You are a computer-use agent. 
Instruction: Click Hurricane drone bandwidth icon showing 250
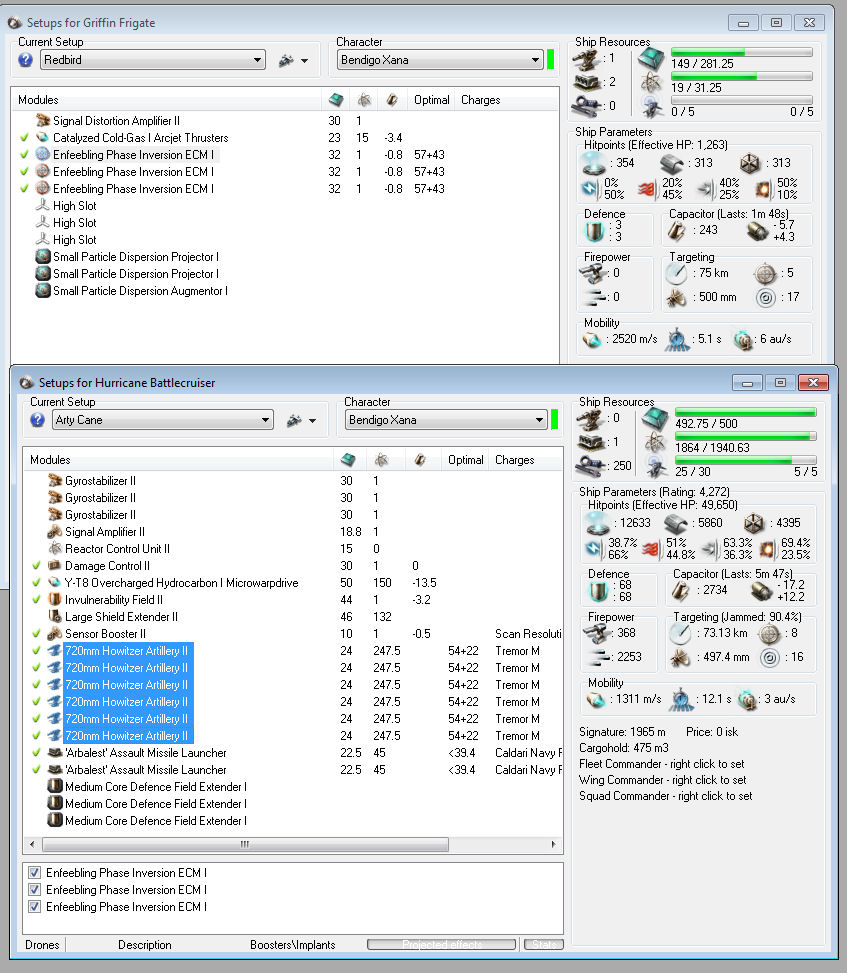(x=589, y=465)
